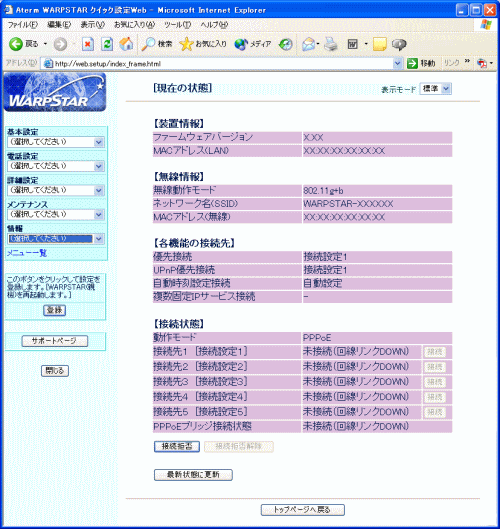
Task: Open the History clock icon
Action: coord(286,44)
